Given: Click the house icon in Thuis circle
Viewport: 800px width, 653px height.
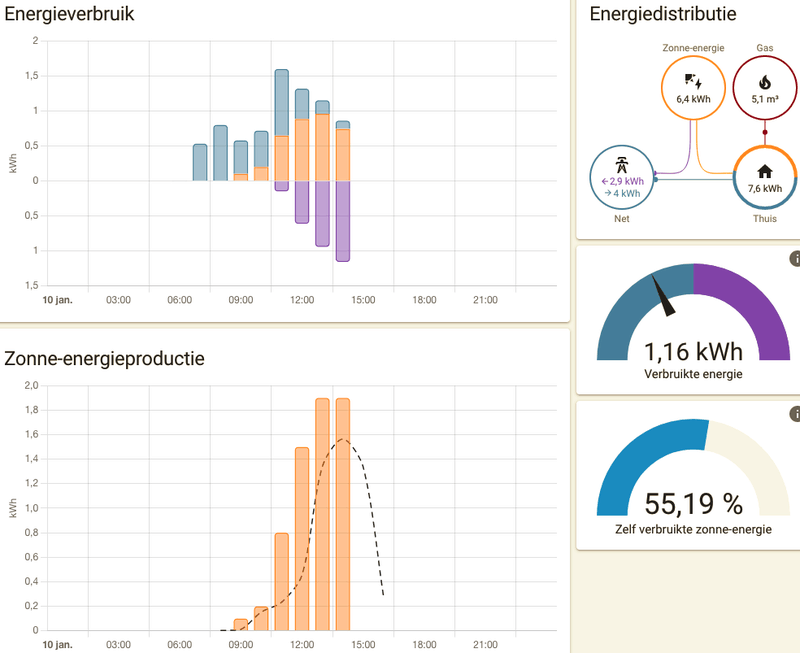Looking at the screenshot, I should 765,171.
